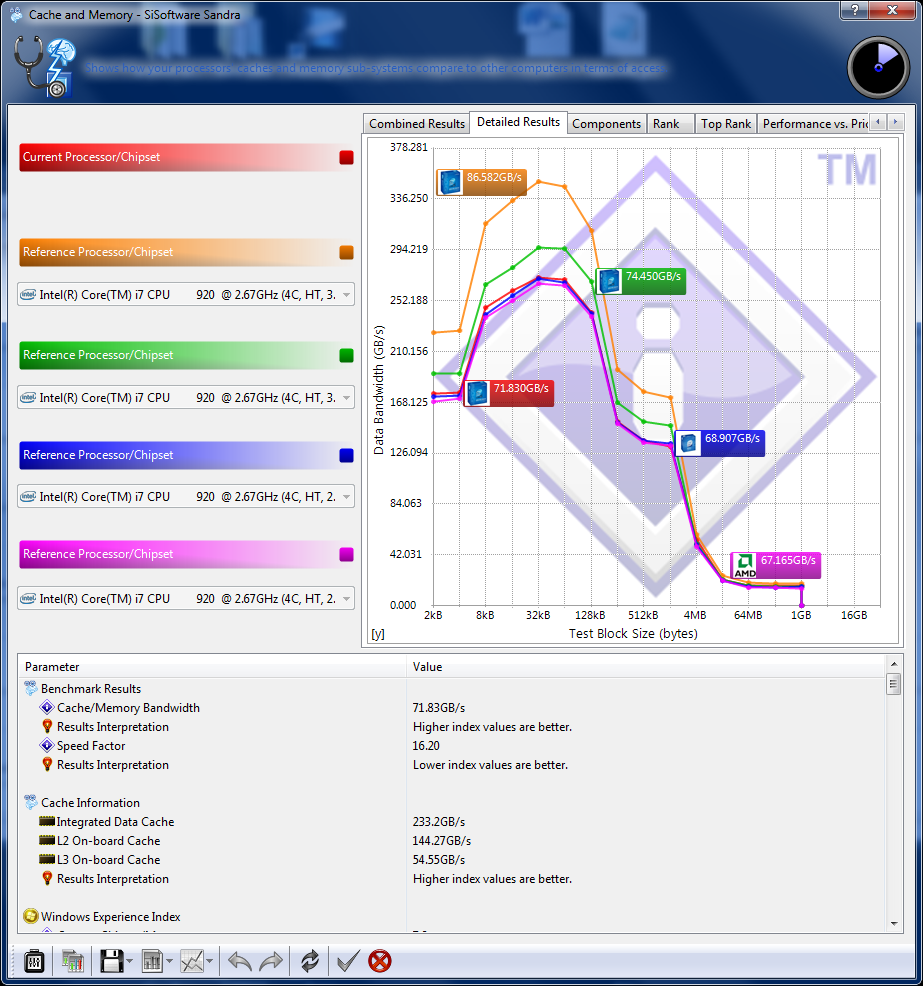Open processor dropdown under green reference bar
923x986 pixels.
tap(186, 397)
